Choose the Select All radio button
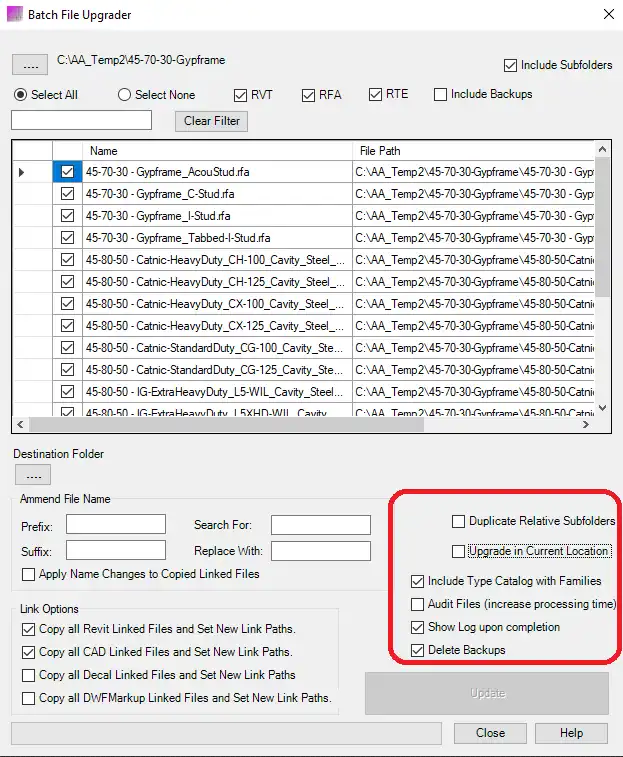Screen dimensions: 623x757 tap(21, 95)
